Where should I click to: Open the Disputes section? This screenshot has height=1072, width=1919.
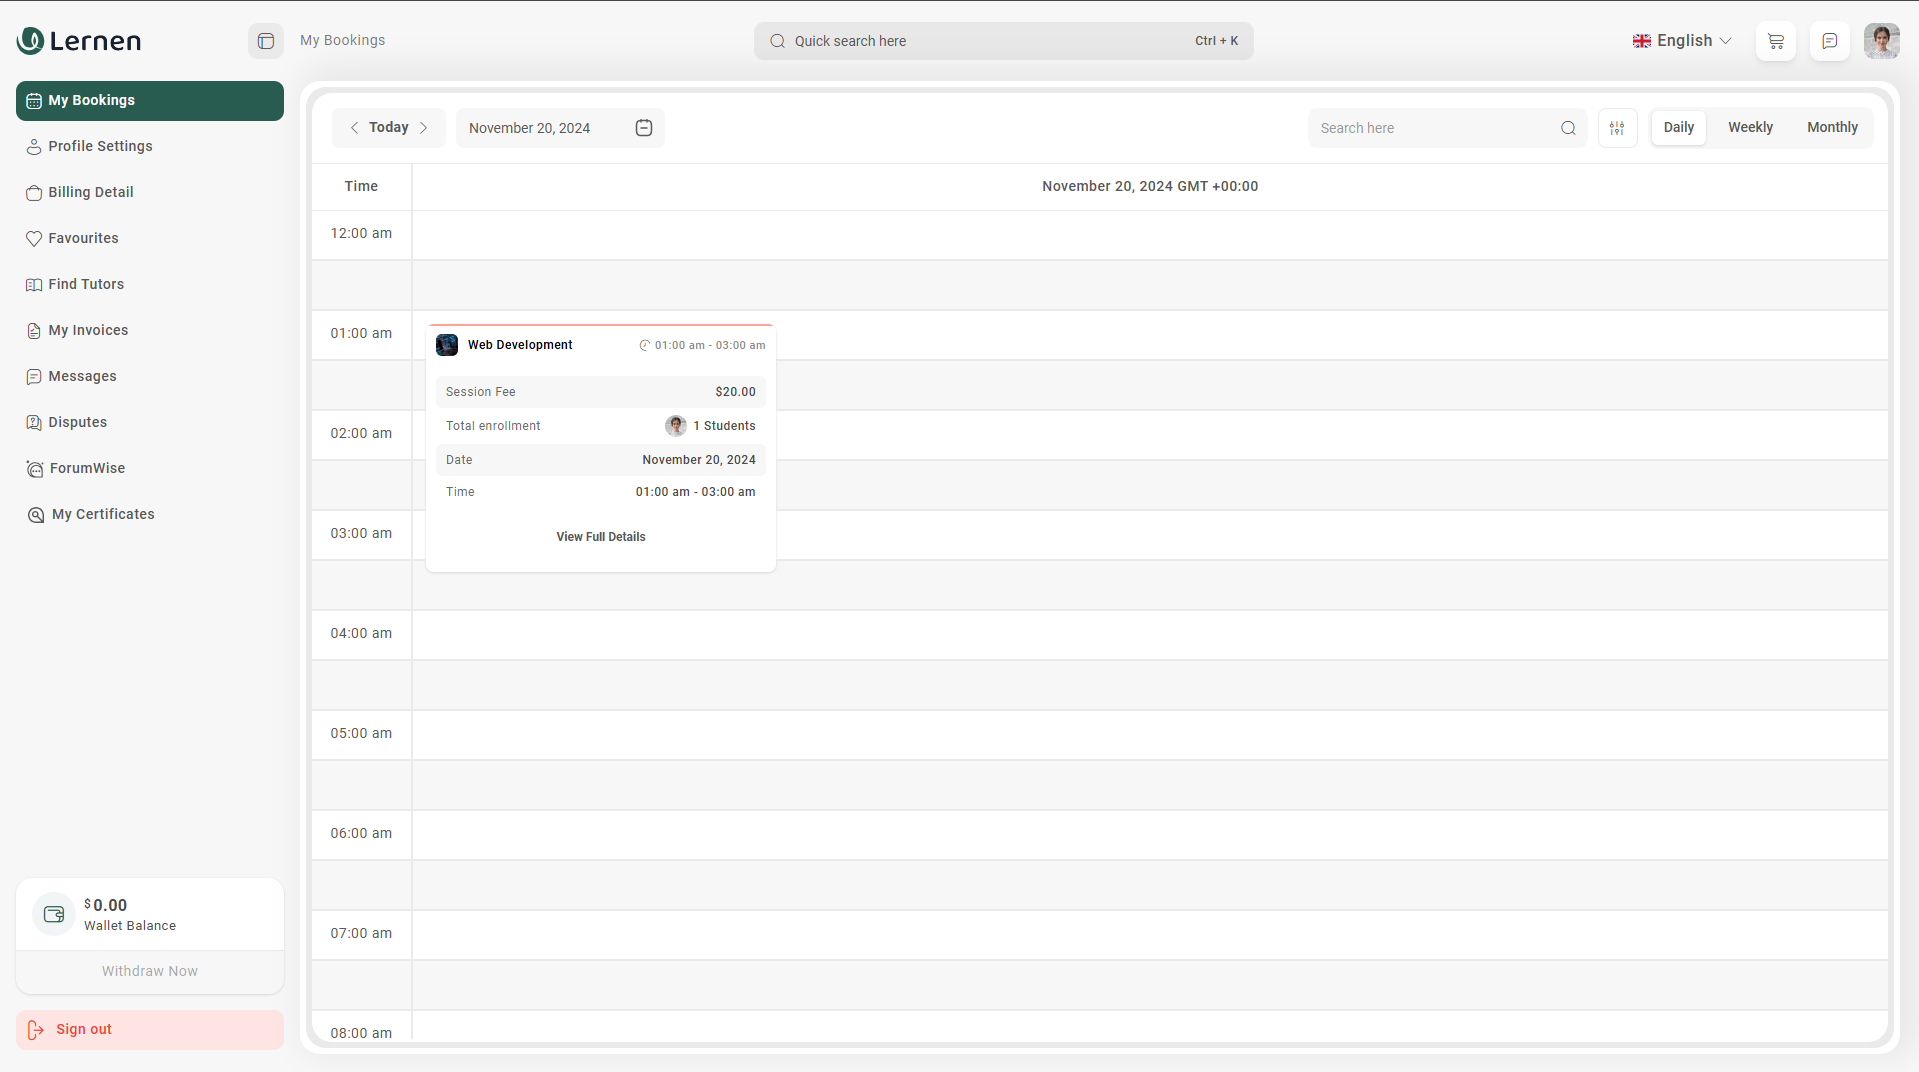pos(77,422)
